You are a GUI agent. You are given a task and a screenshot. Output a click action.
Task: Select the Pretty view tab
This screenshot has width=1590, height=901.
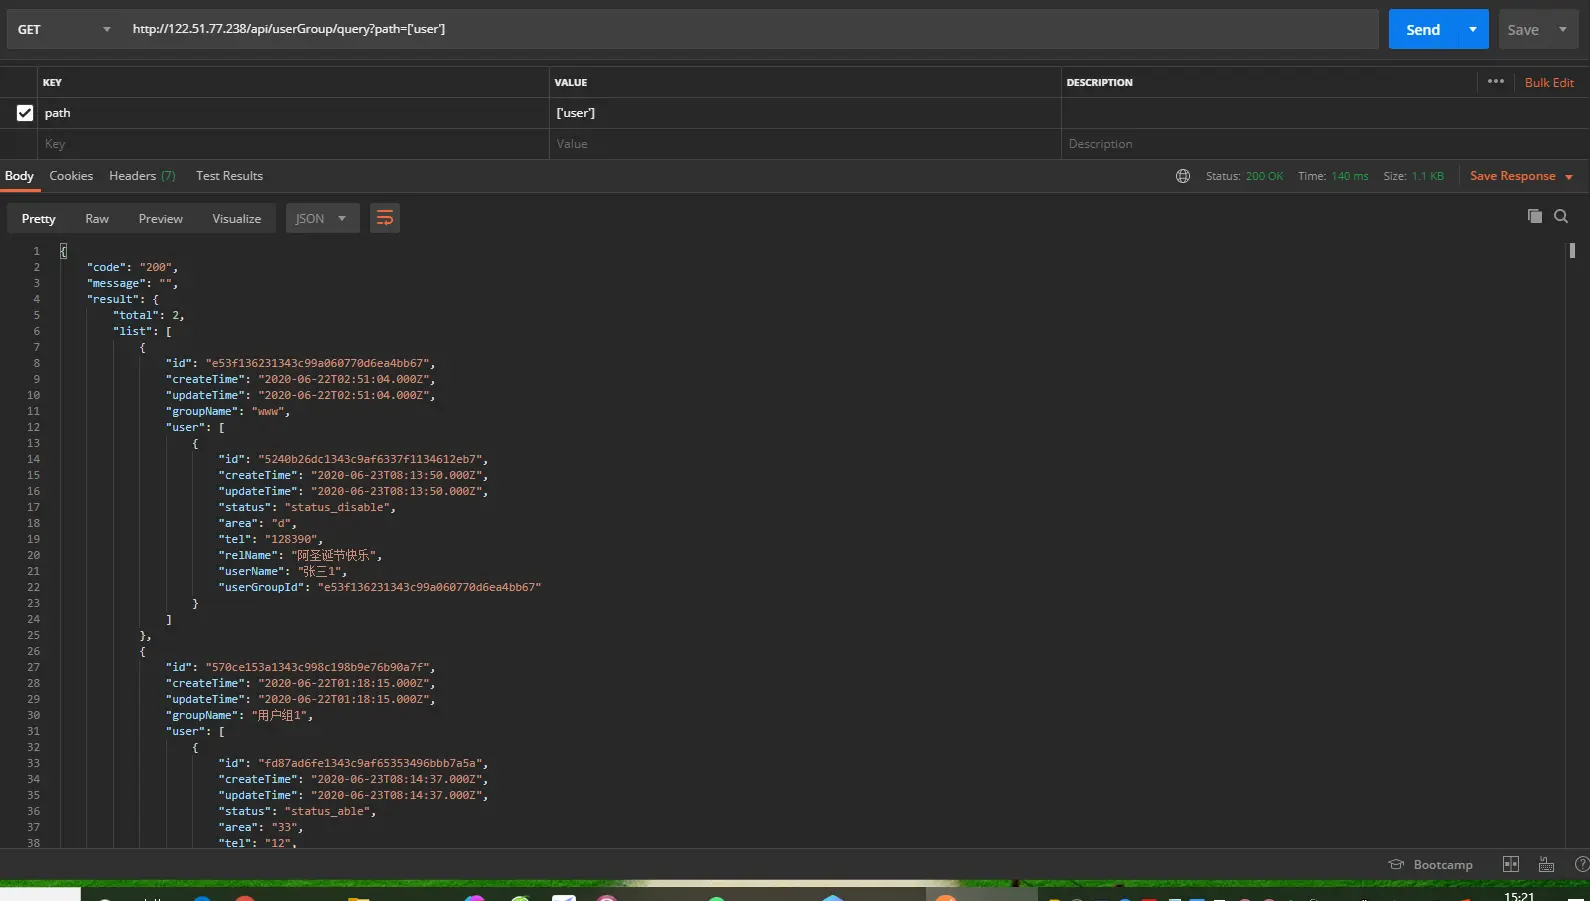(39, 218)
